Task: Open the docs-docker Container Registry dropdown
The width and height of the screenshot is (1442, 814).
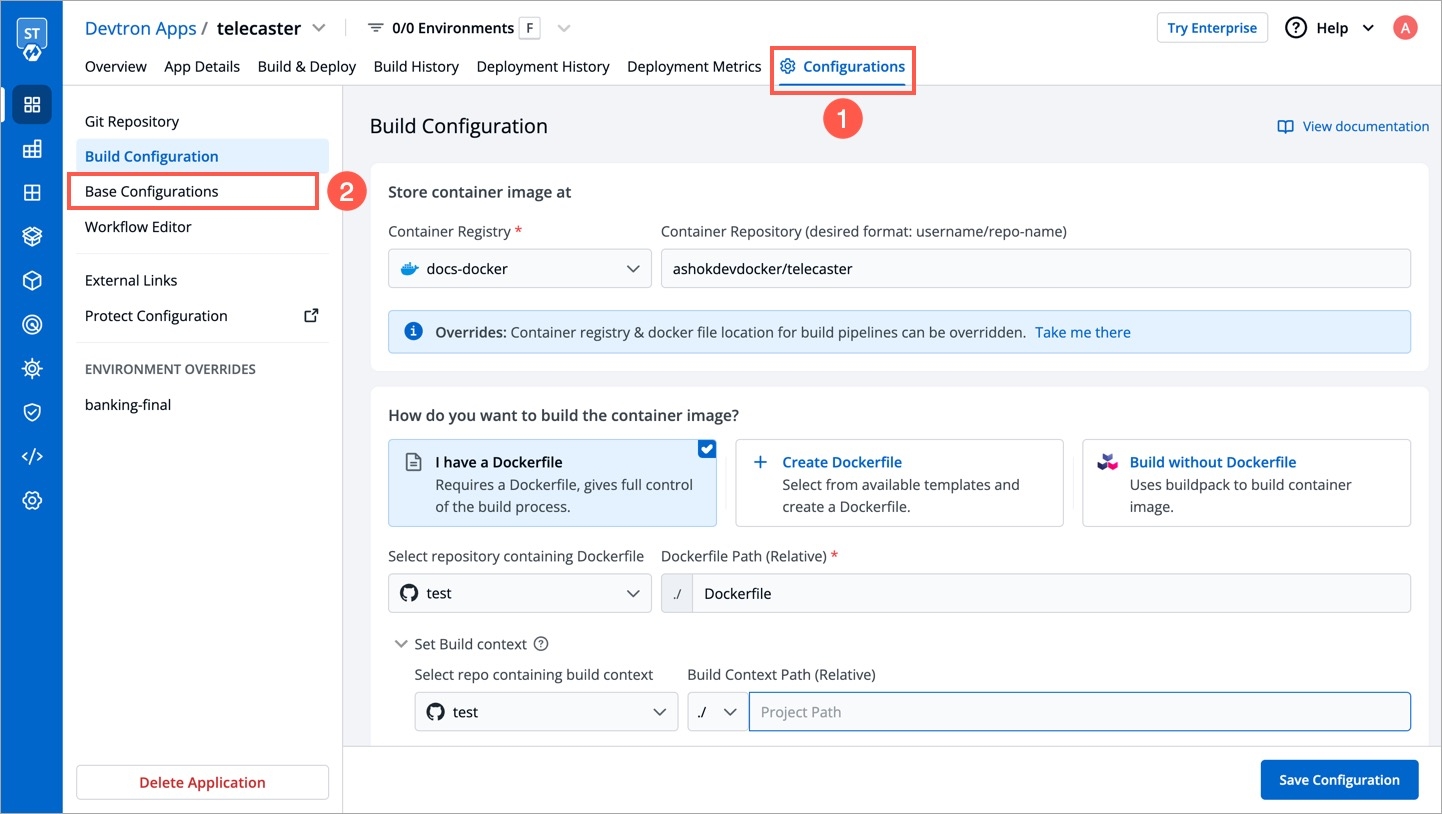Action: coord(520,269)
